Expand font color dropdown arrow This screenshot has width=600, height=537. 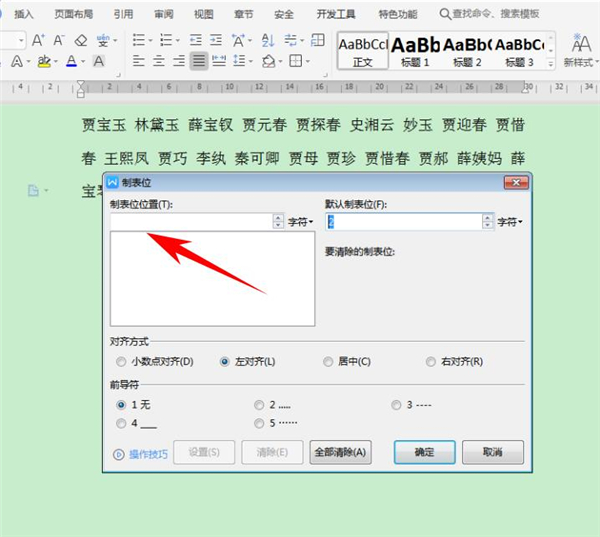point(83,62)
